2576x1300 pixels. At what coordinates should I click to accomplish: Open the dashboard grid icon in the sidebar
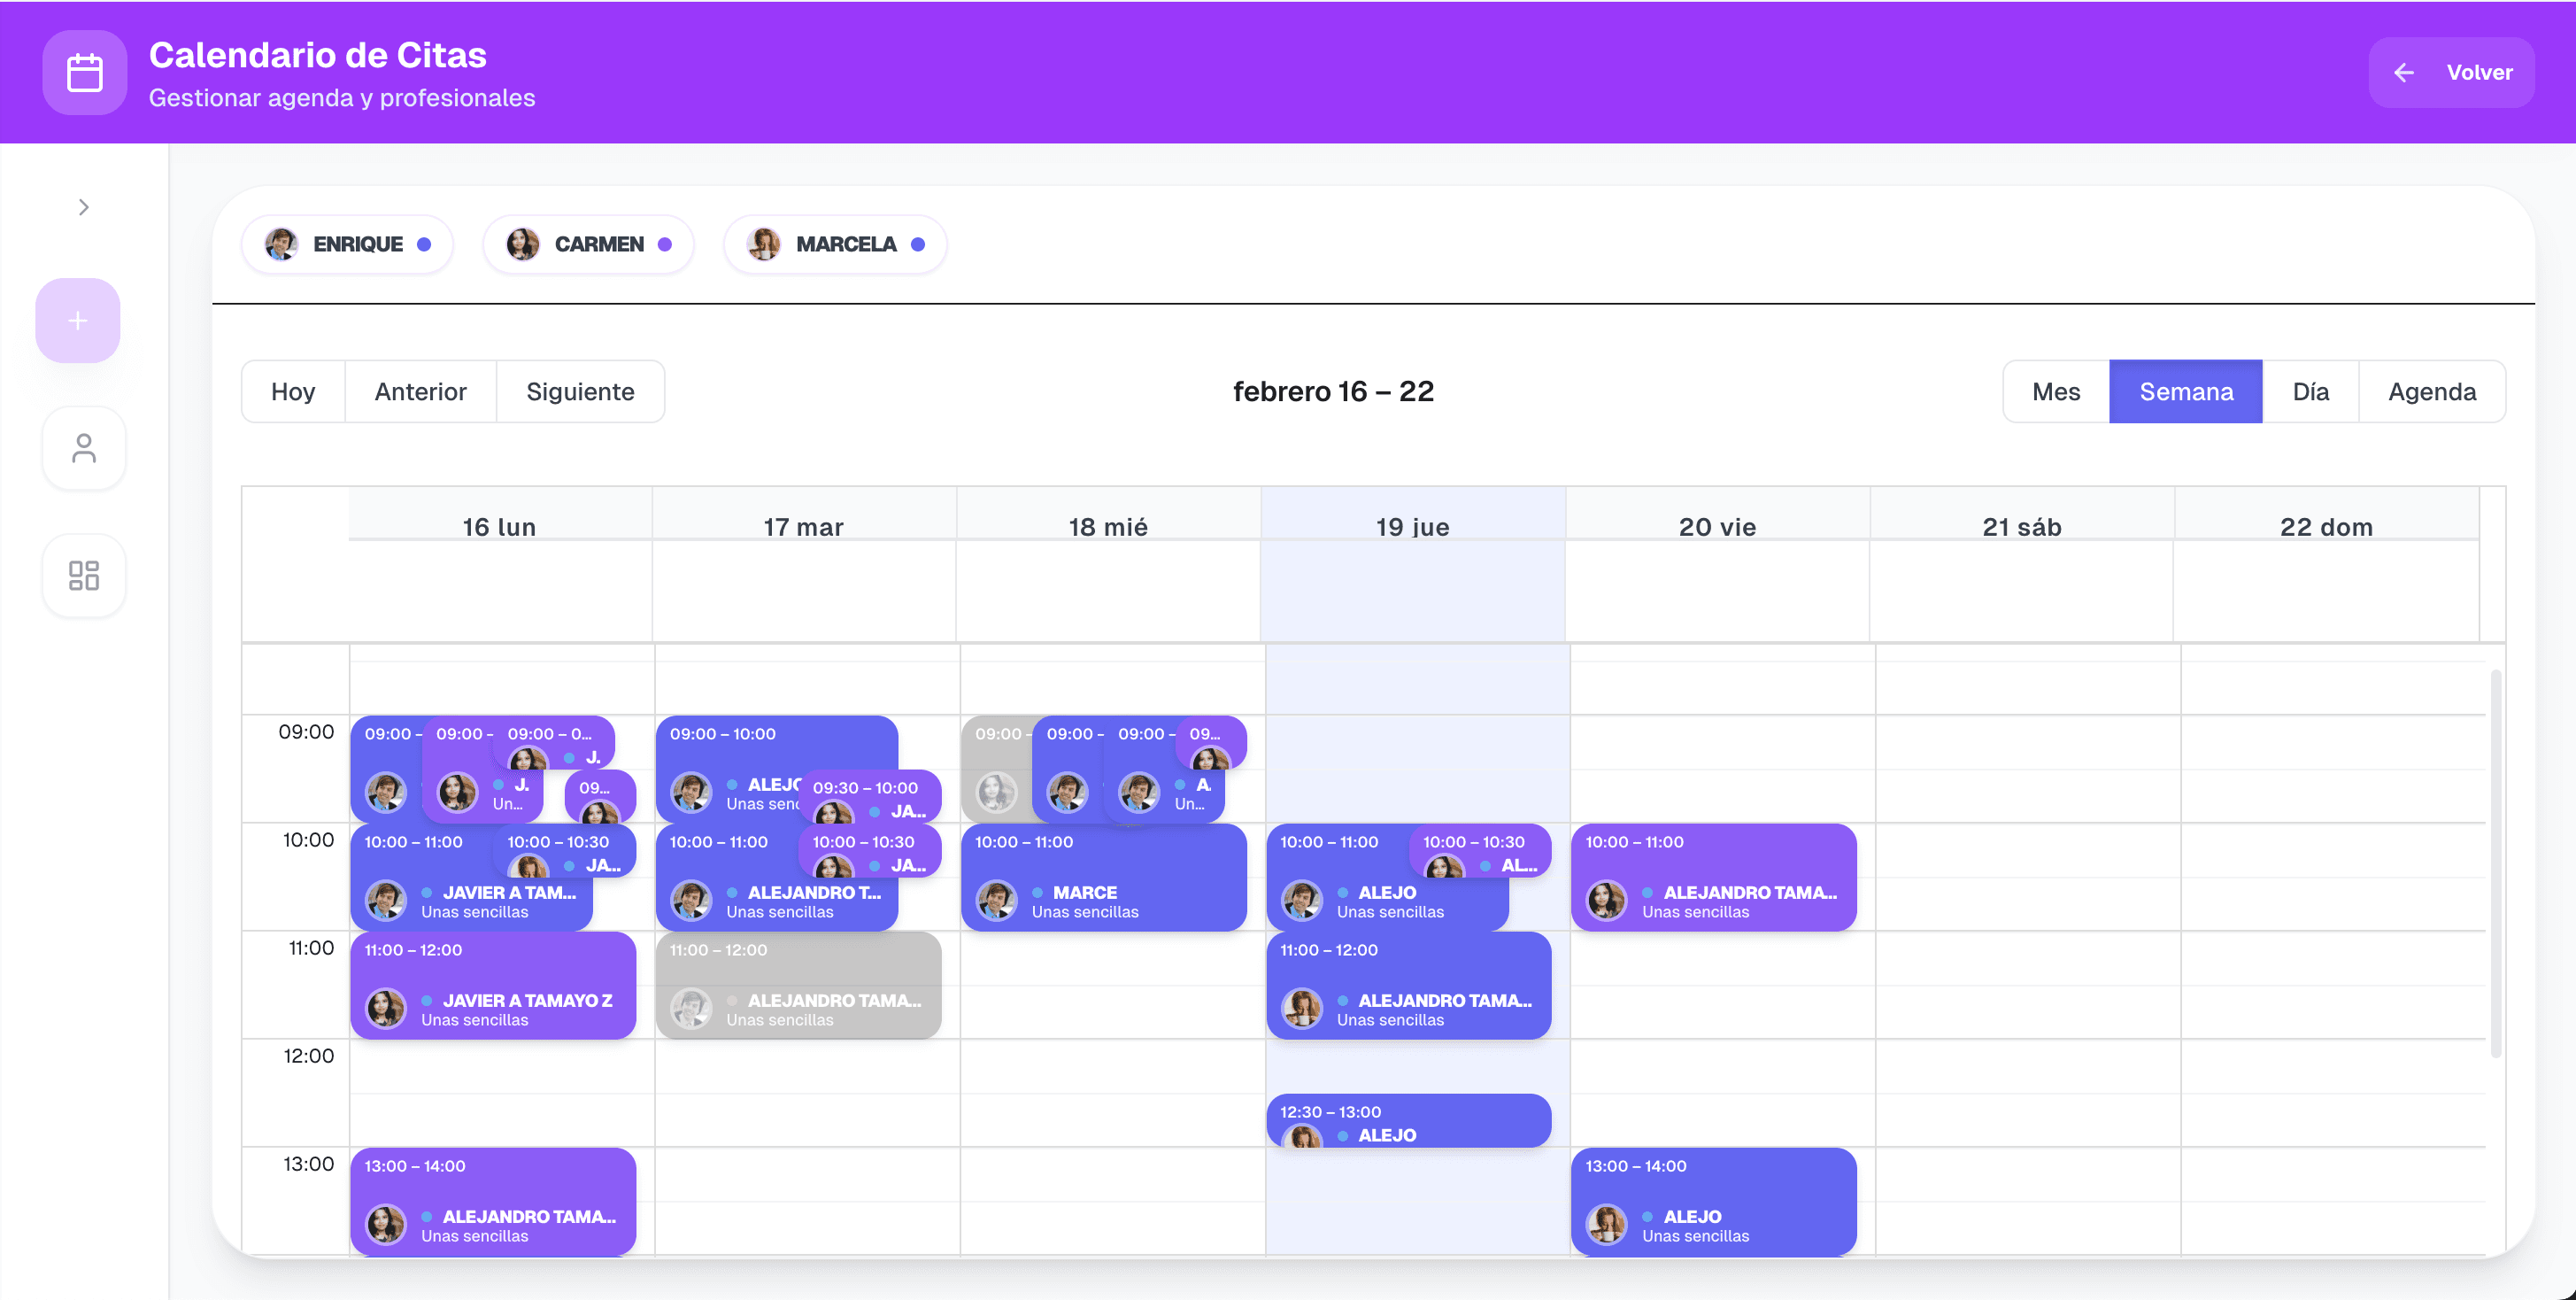tap(83, 576)
